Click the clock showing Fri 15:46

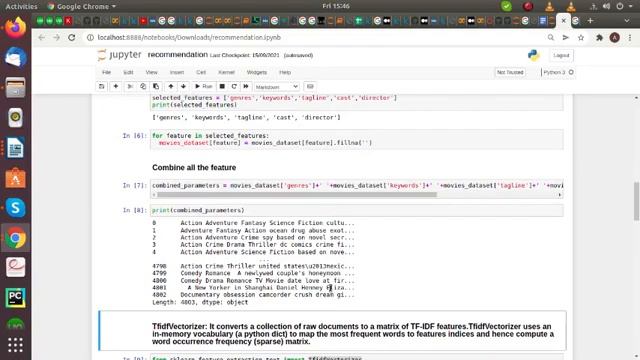[x=336, y=6]
